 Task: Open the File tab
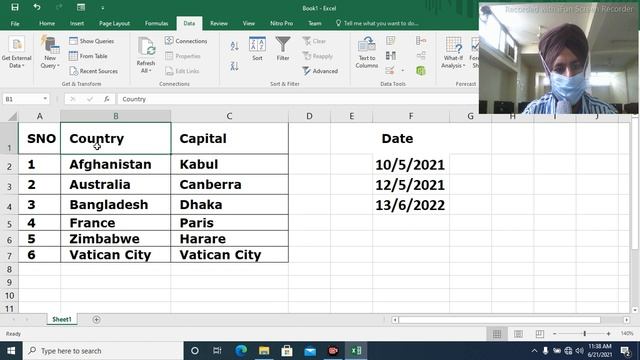pos(15,23)
